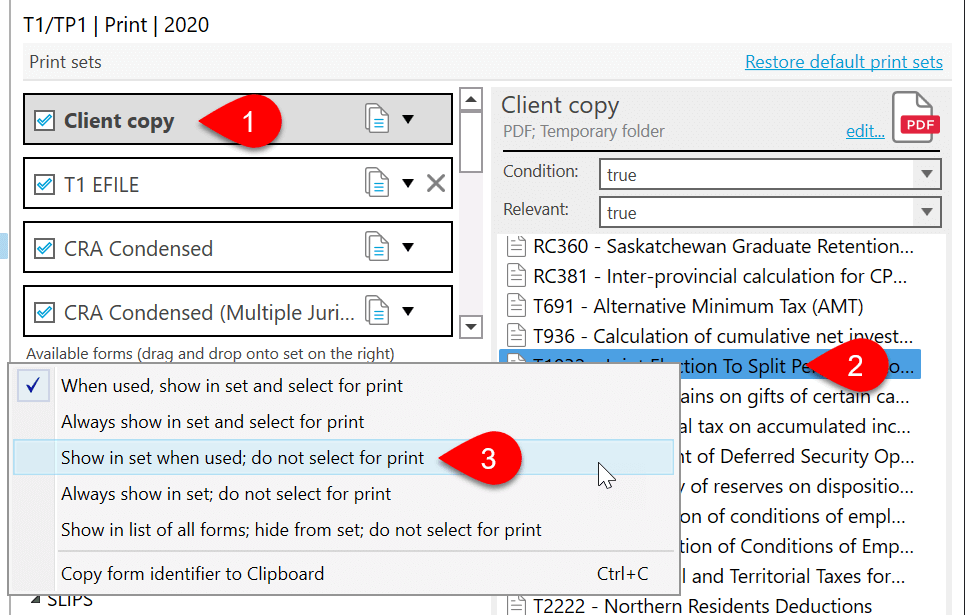Viewport: 965px width, 615px height.
Task: Open the CRA Condensed set dropdown arrow
Action: [x=408, y=247]
